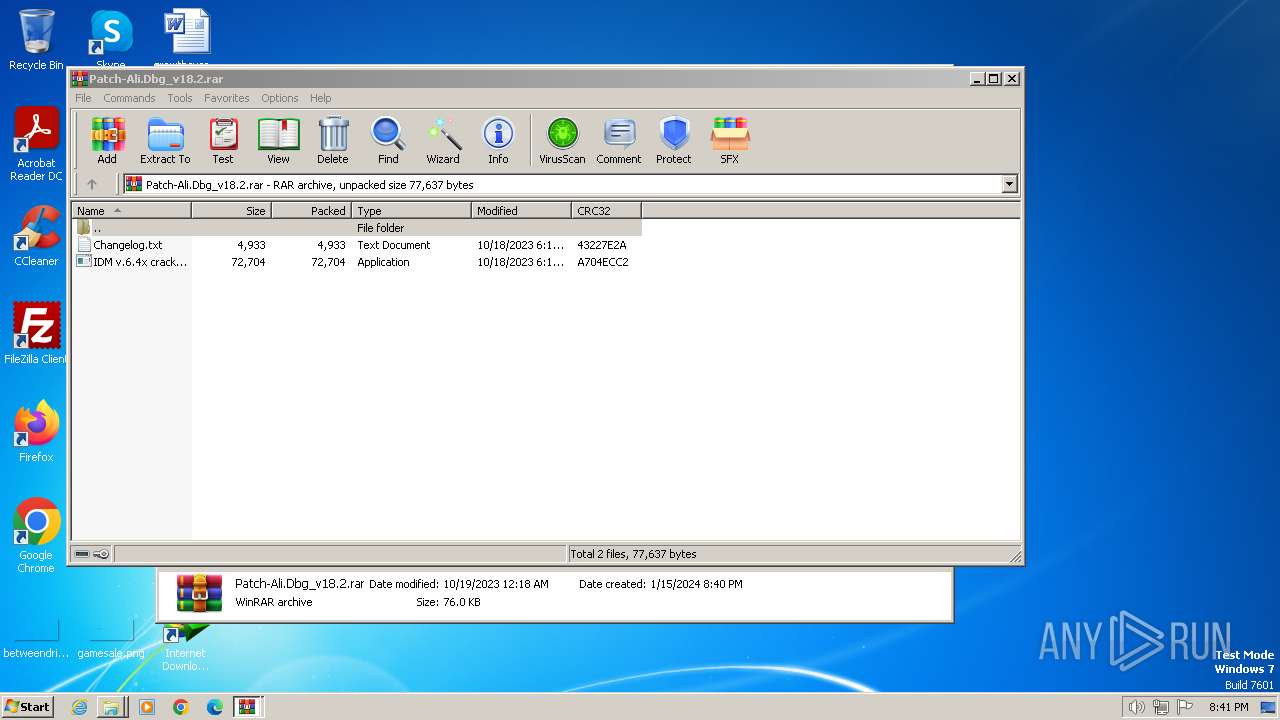The image size is (1280, 720).
Task: Click the taskbar clock 8:41 PM
Action: click(1228, 707)
